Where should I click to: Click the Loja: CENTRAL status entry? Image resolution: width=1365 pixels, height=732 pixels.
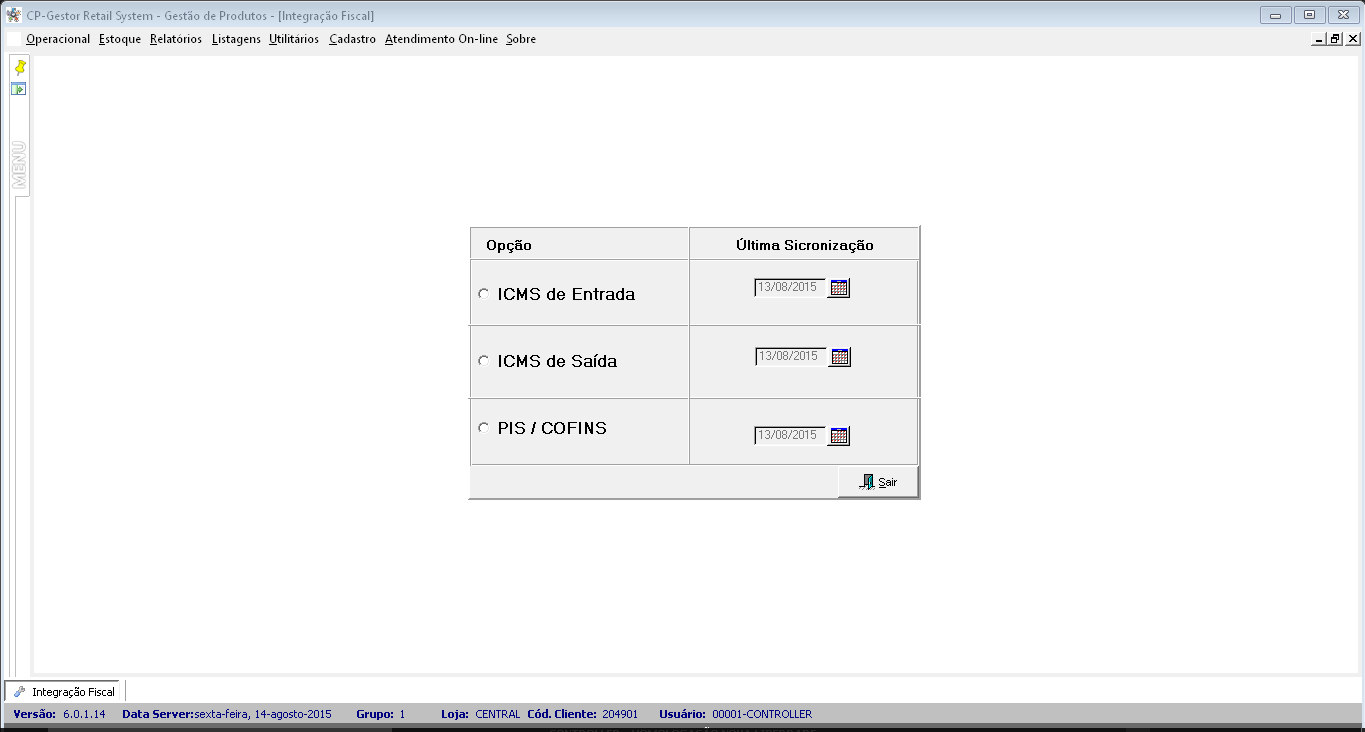click(x=481, y=714)
